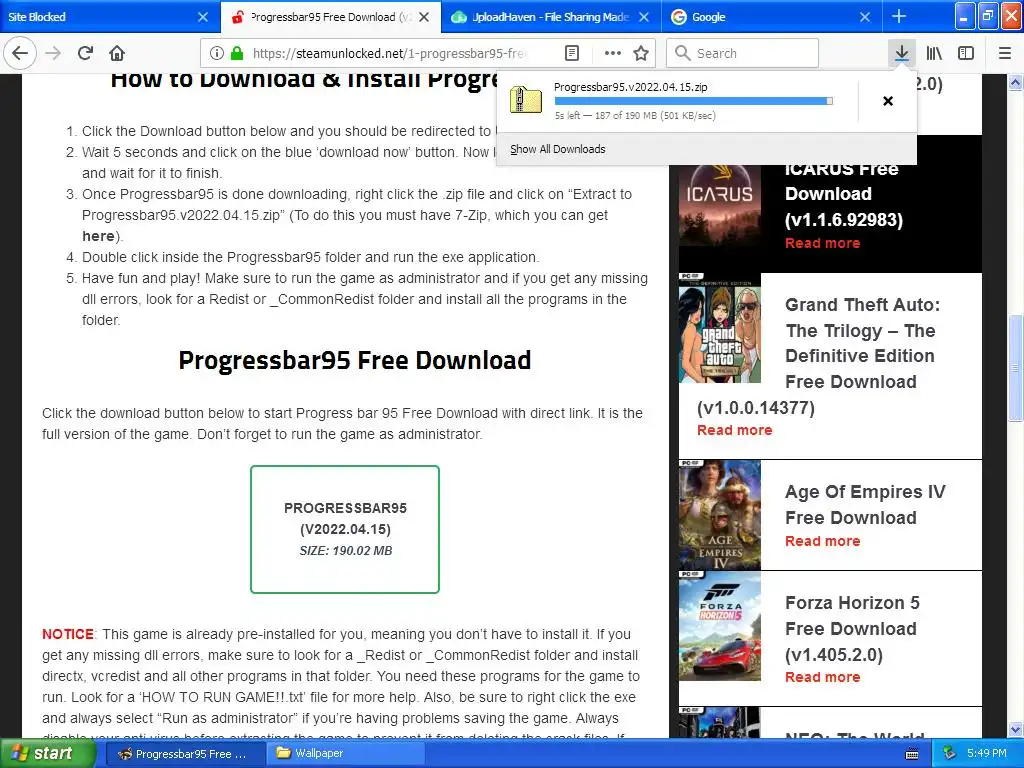The height and width of the screenshot is (768, 1024).
Task: Go back to the previous page
Action: 20,53
